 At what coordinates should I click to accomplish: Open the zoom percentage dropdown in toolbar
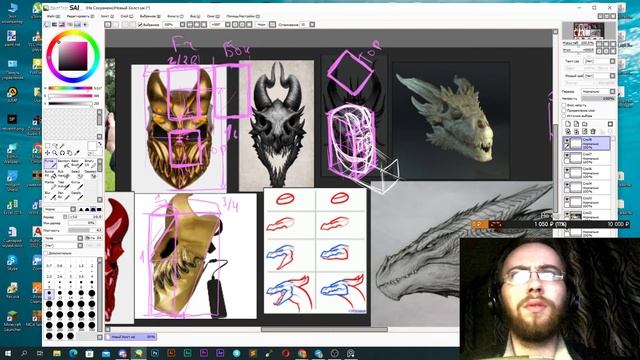coord(182,24)
